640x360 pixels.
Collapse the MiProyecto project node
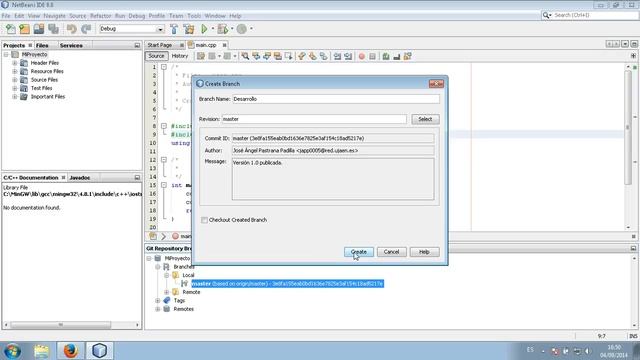tap(6, 54)
